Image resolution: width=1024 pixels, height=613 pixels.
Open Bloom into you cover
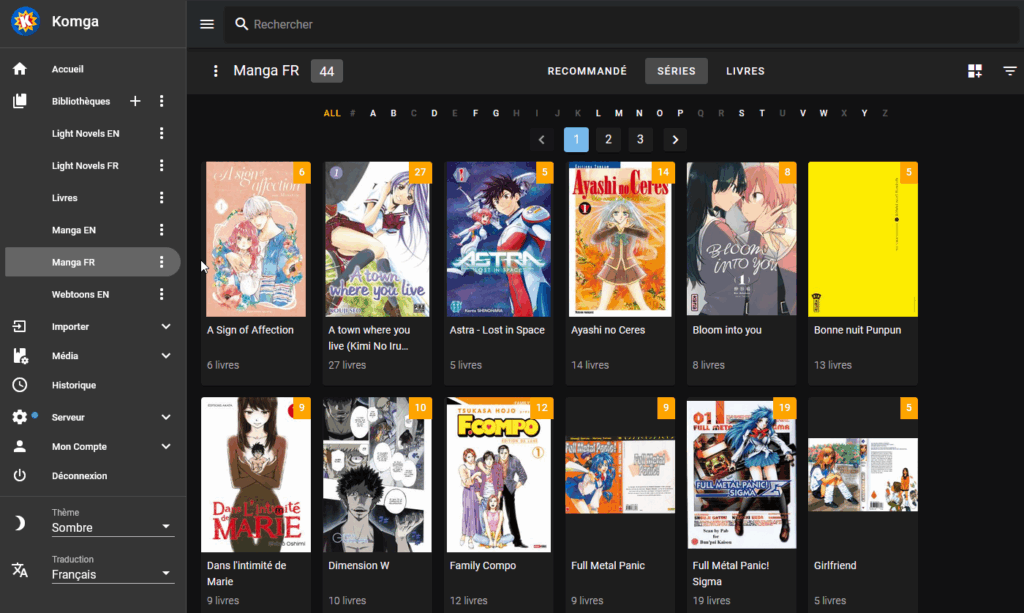pyautogui.click(x=742, y=239)
